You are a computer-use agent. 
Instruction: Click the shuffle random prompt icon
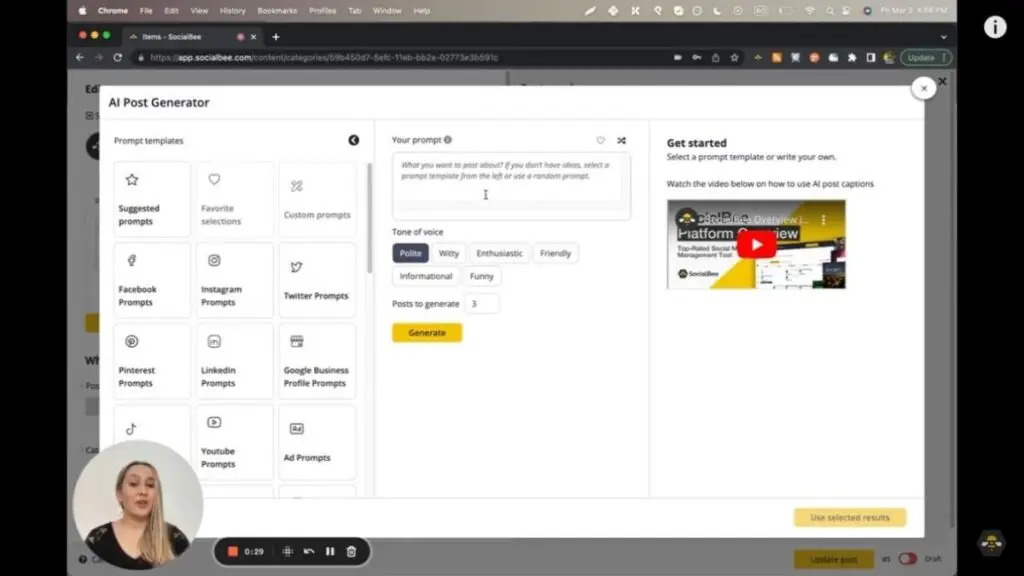[621, 141]
